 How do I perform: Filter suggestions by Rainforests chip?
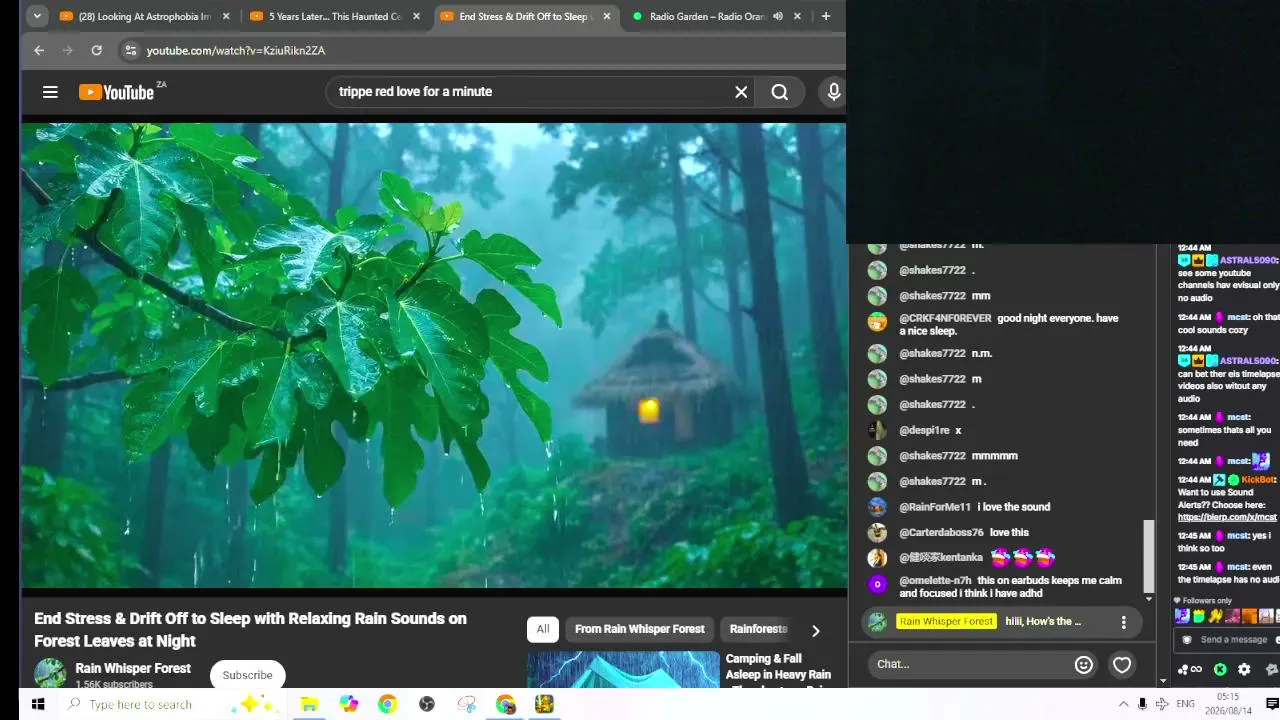tap(758, 629)
